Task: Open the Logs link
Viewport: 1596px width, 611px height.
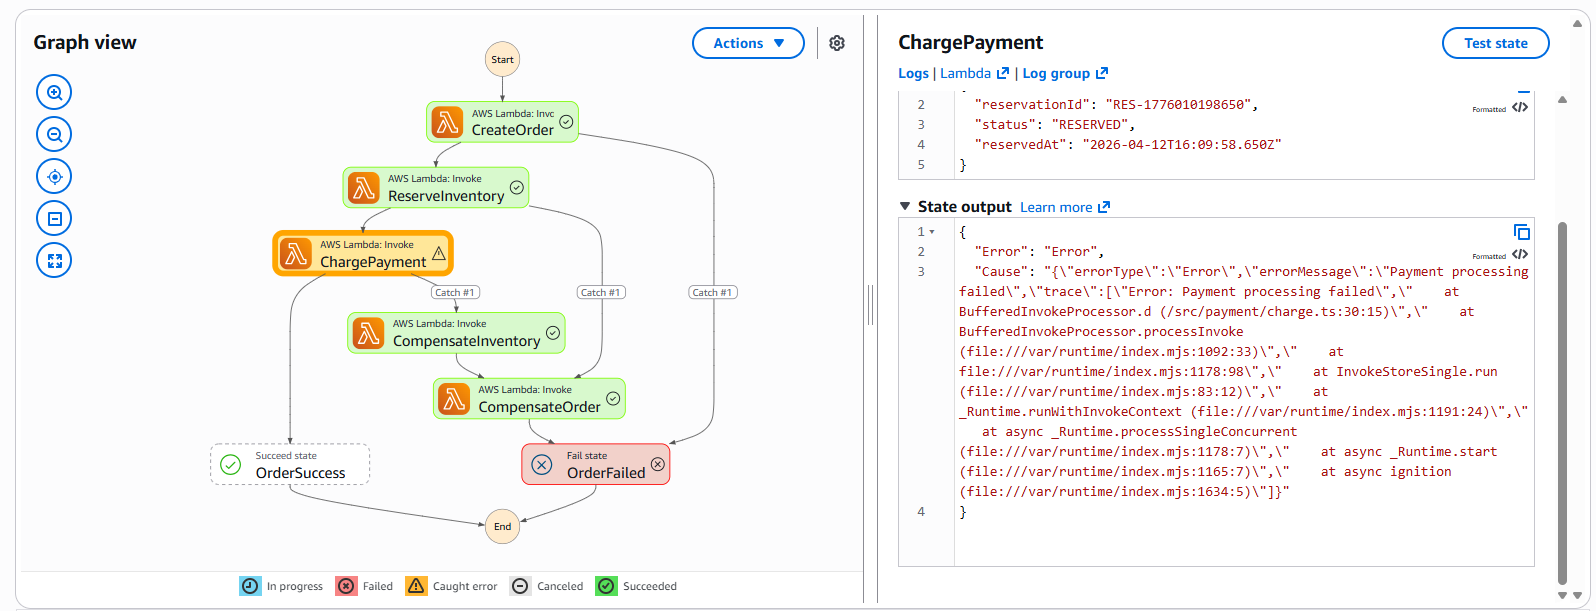Action: click(913, 73)
